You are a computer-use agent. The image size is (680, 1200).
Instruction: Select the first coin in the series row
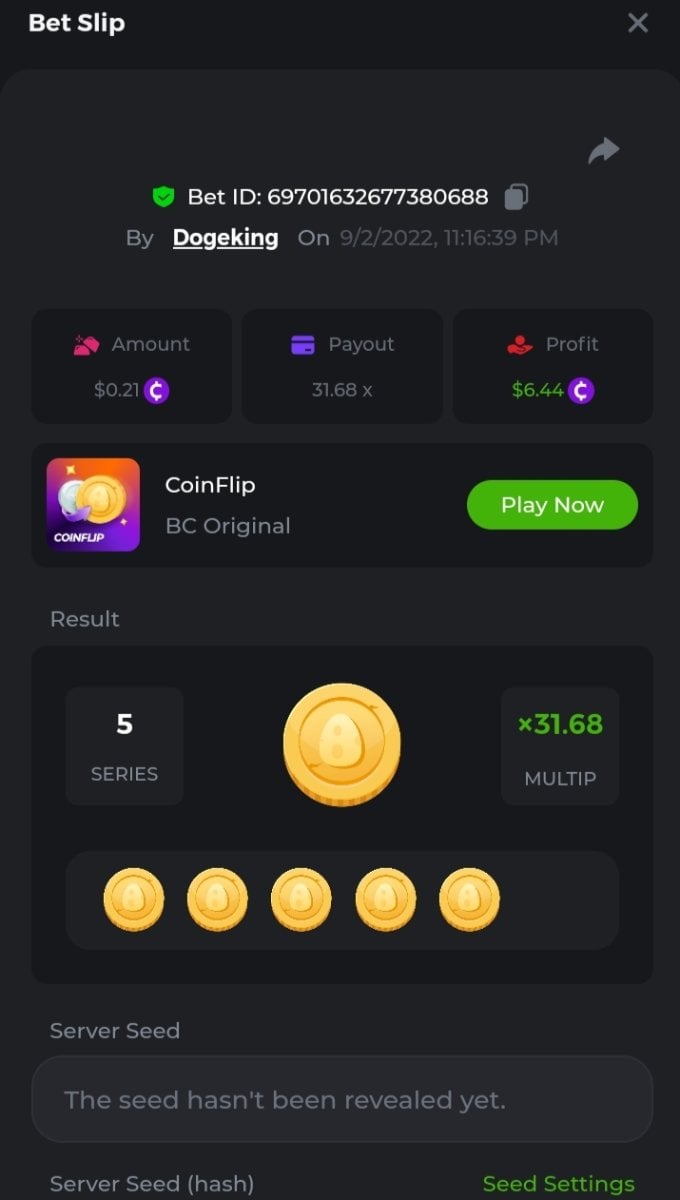133,899
